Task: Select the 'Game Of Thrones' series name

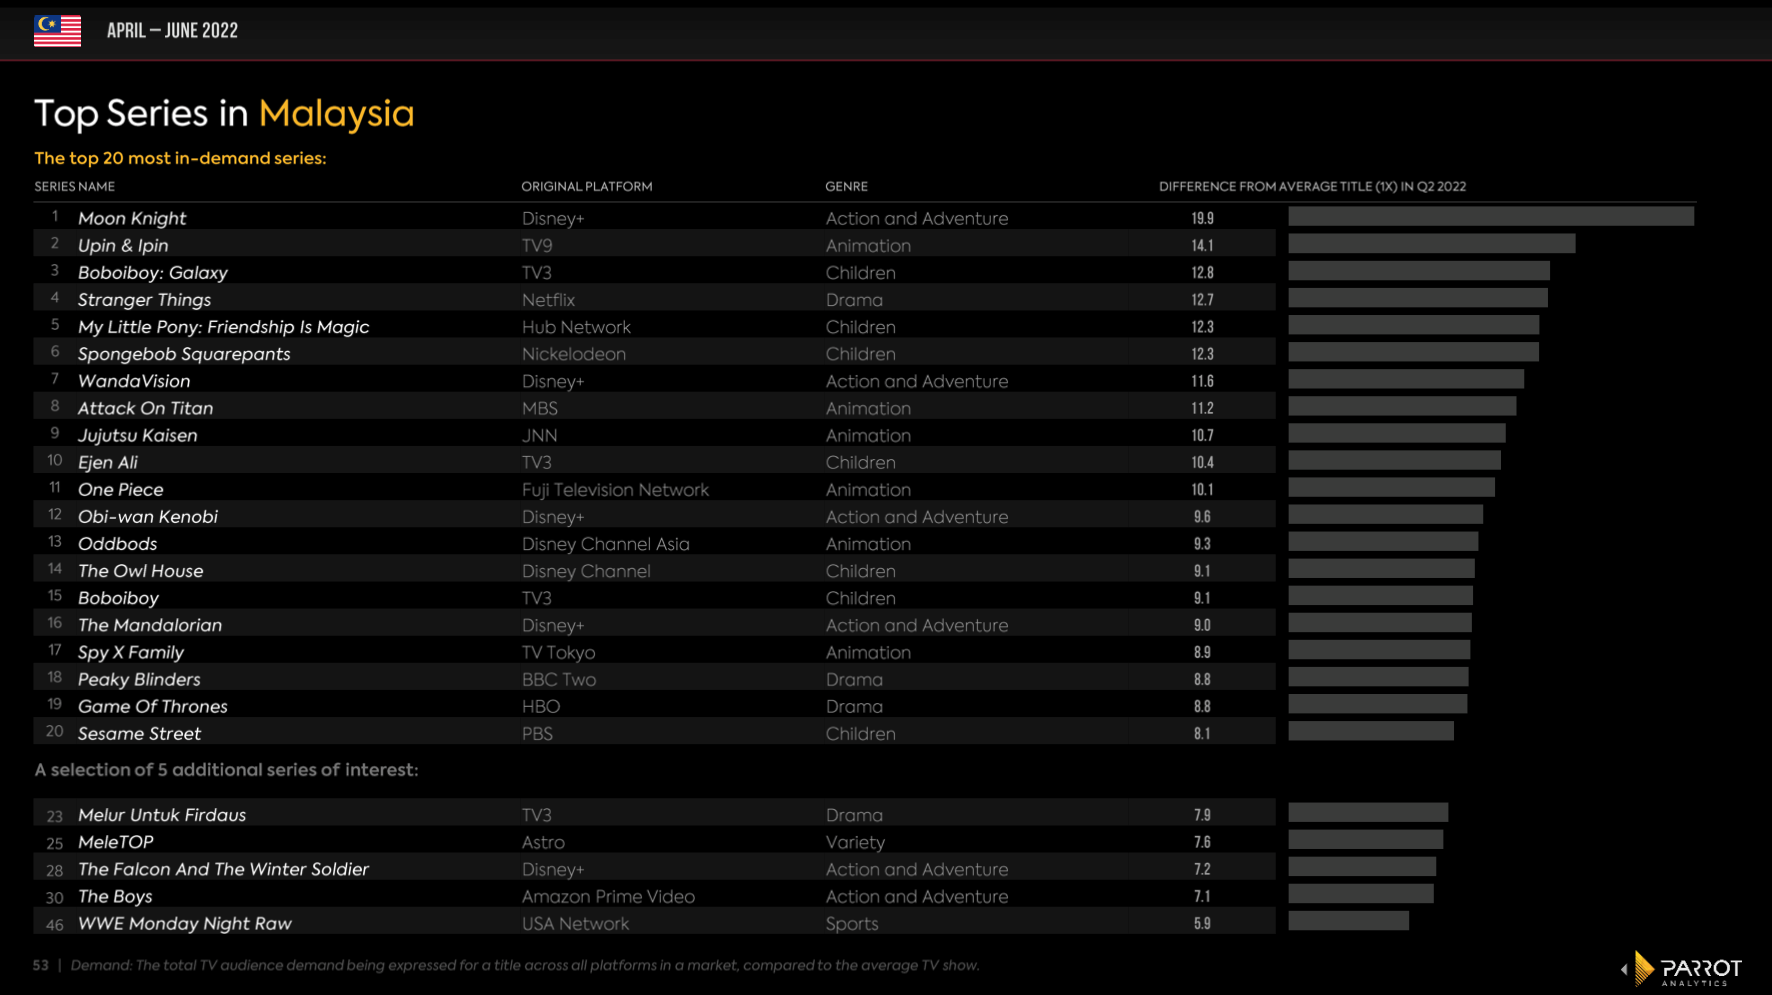Action: [x=153, y=706]
